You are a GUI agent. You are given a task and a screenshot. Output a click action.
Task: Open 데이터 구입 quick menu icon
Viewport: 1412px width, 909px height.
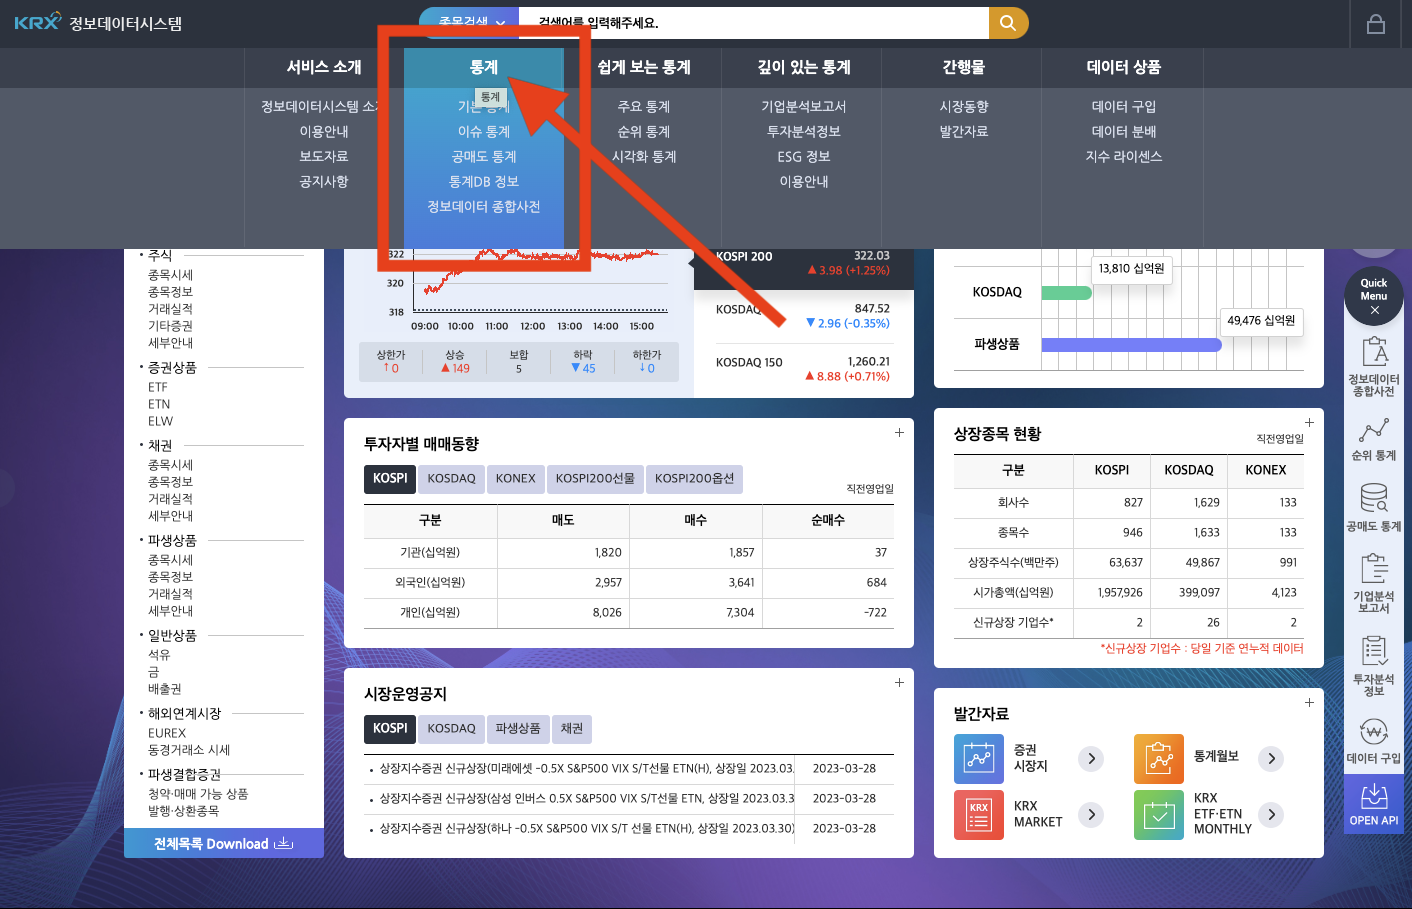coord(1374,741)
